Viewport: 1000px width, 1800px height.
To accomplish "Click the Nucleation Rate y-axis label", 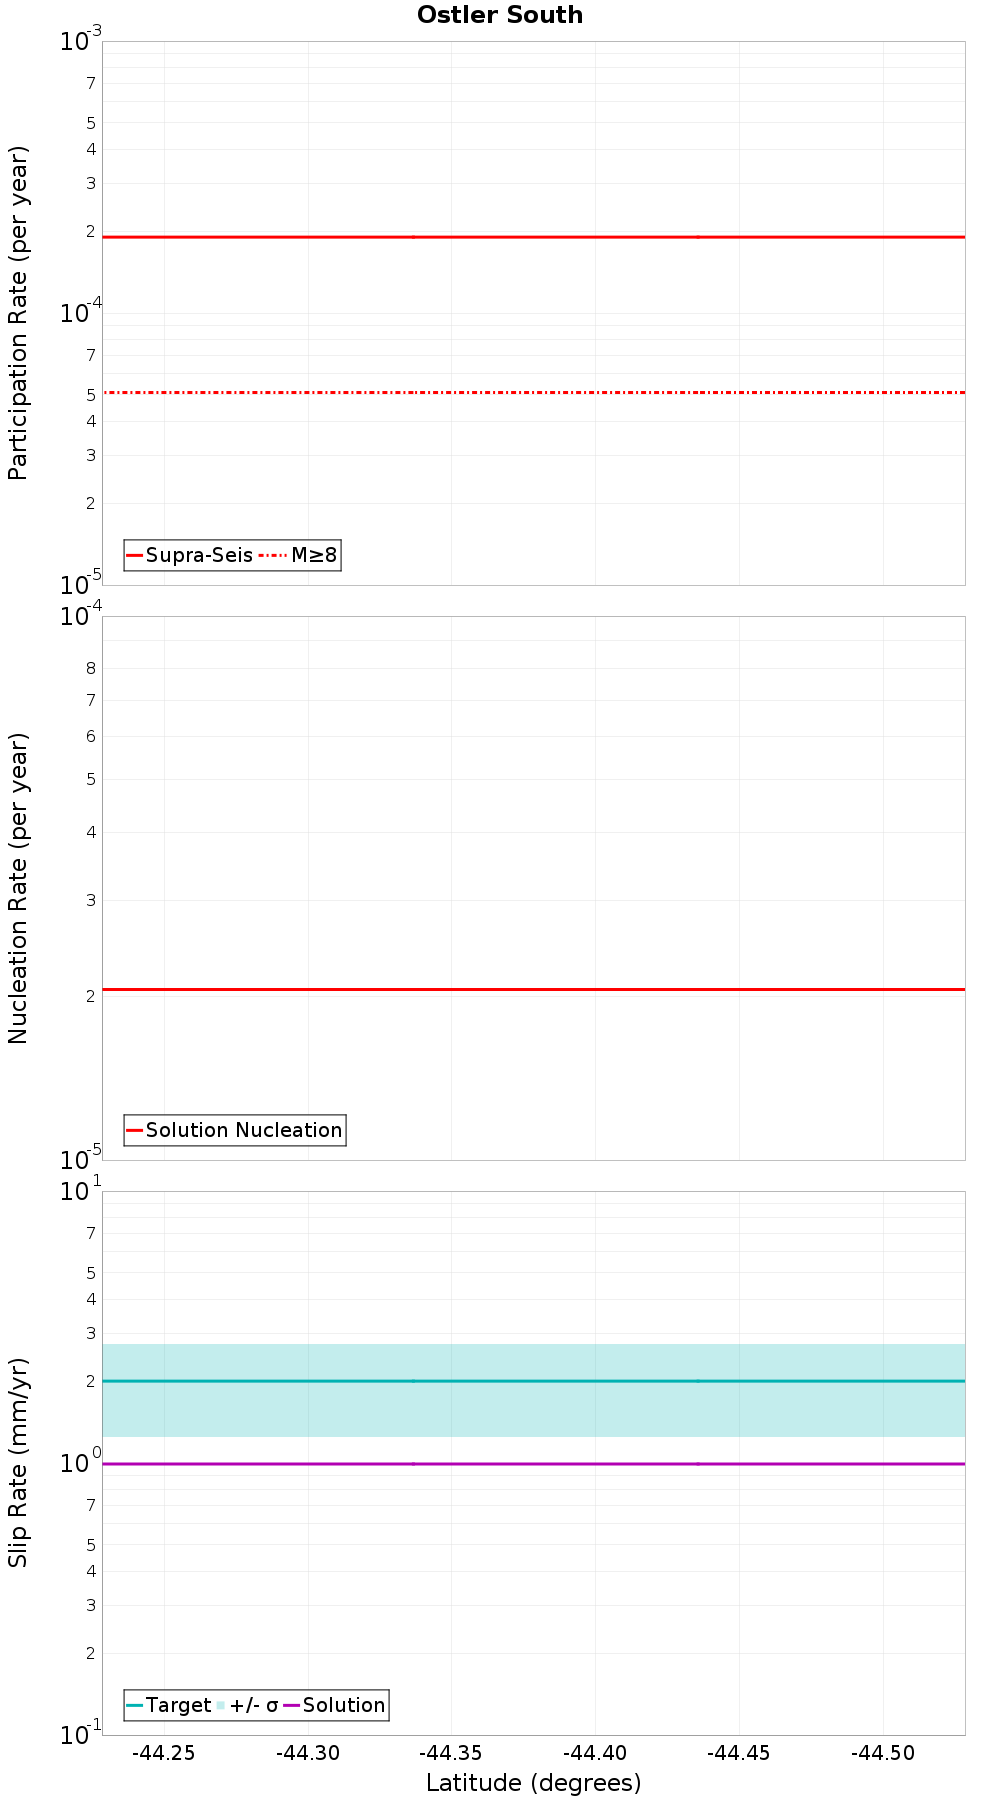I will pos(18,889).
